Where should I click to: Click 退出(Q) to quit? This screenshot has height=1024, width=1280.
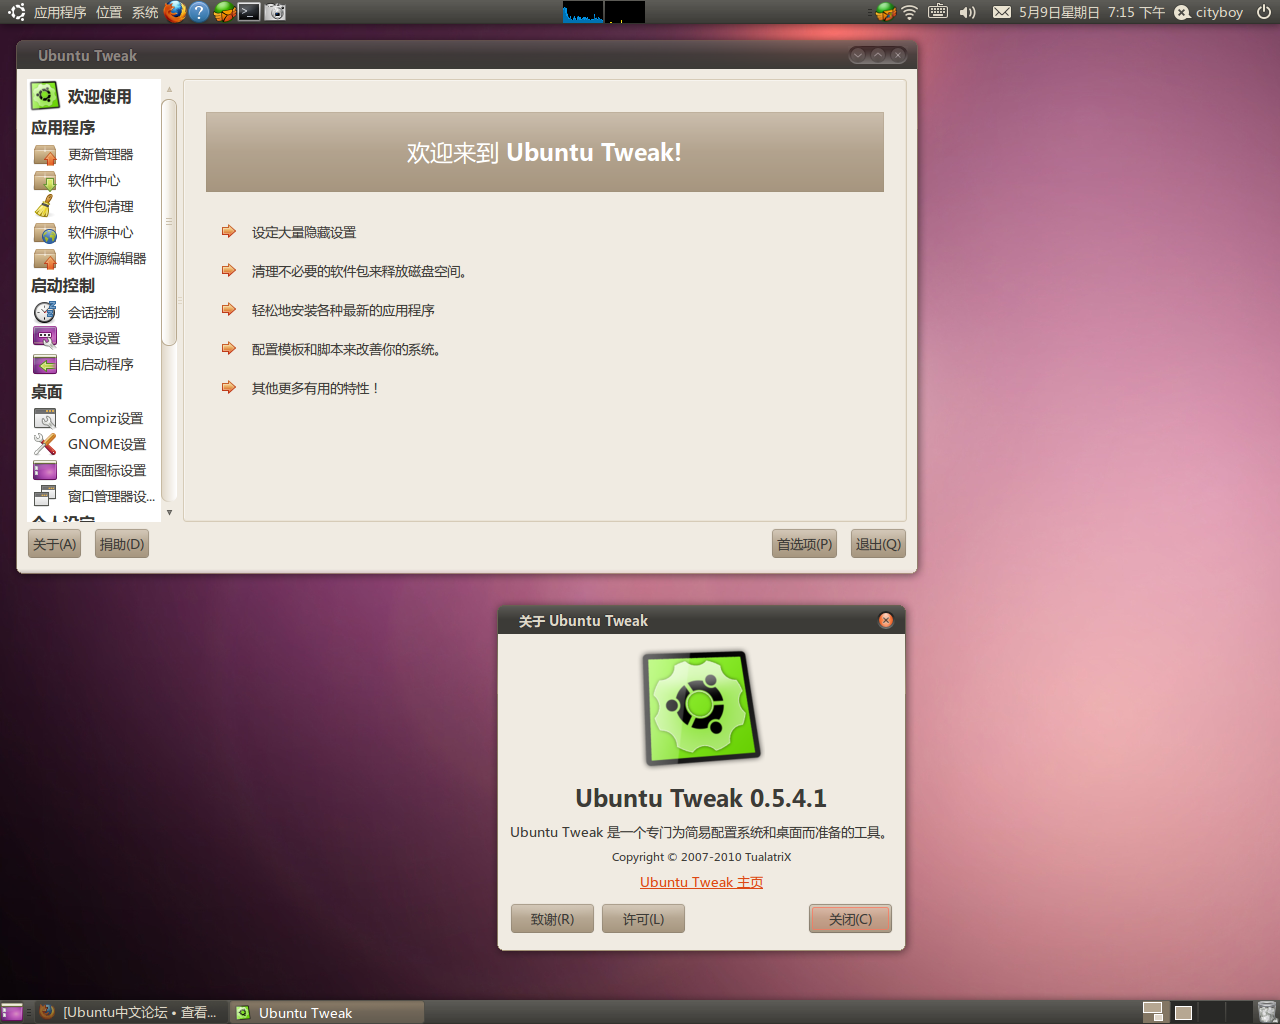[878, 544]
